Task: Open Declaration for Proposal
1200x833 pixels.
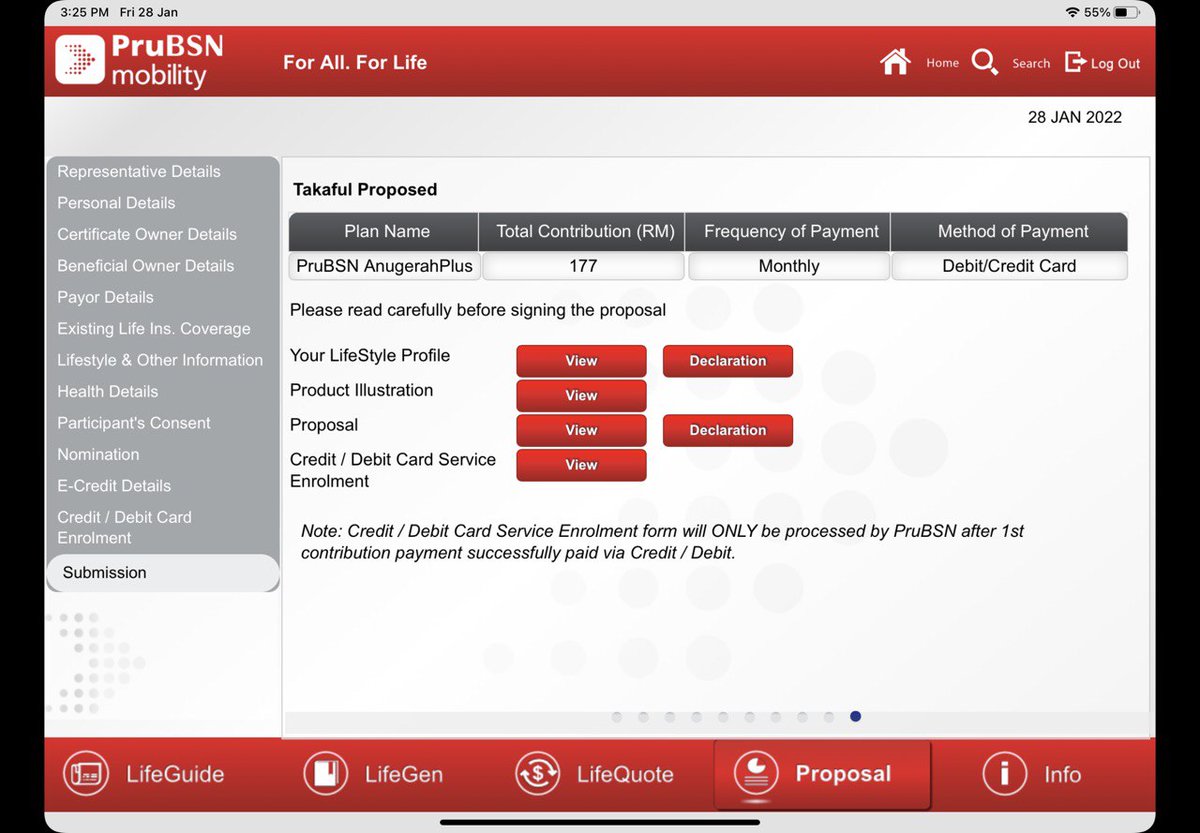Action: [728, 430]
